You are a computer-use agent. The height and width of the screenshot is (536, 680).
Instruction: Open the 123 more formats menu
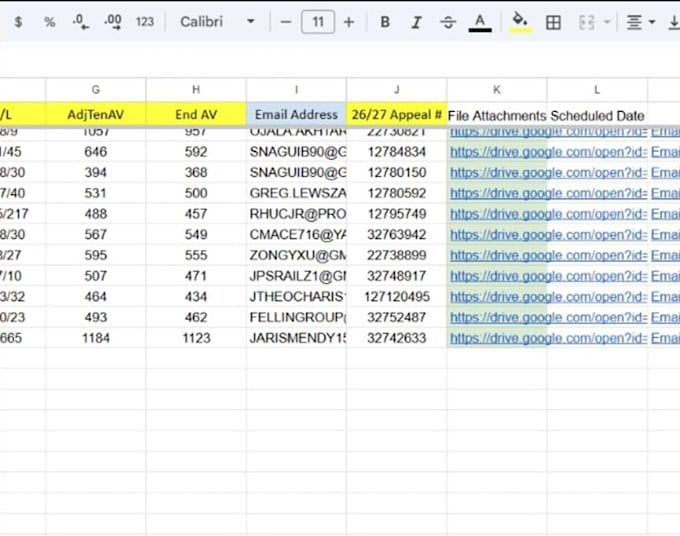145,22
